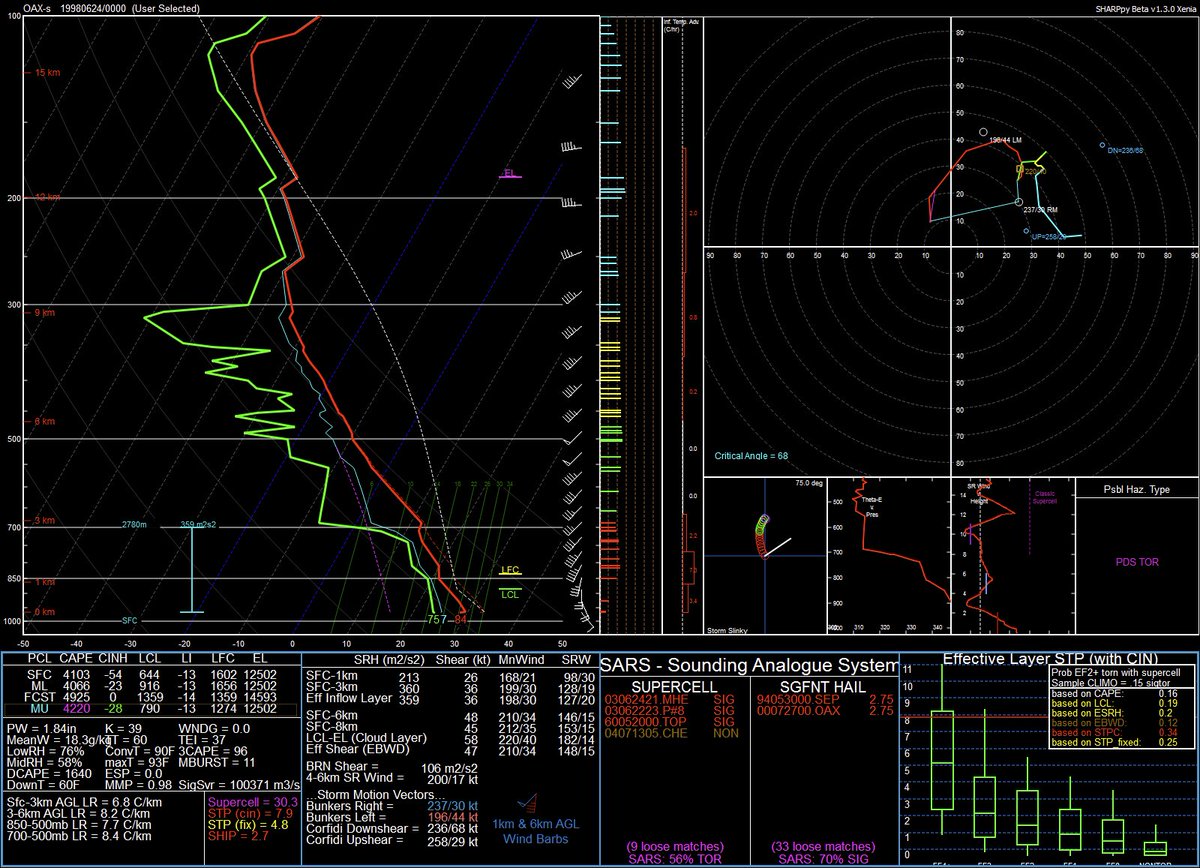The image size is (1200, 868).
Task: Click the Eff Inflow Layer kinematics row
Action: (x=450, y=699)
